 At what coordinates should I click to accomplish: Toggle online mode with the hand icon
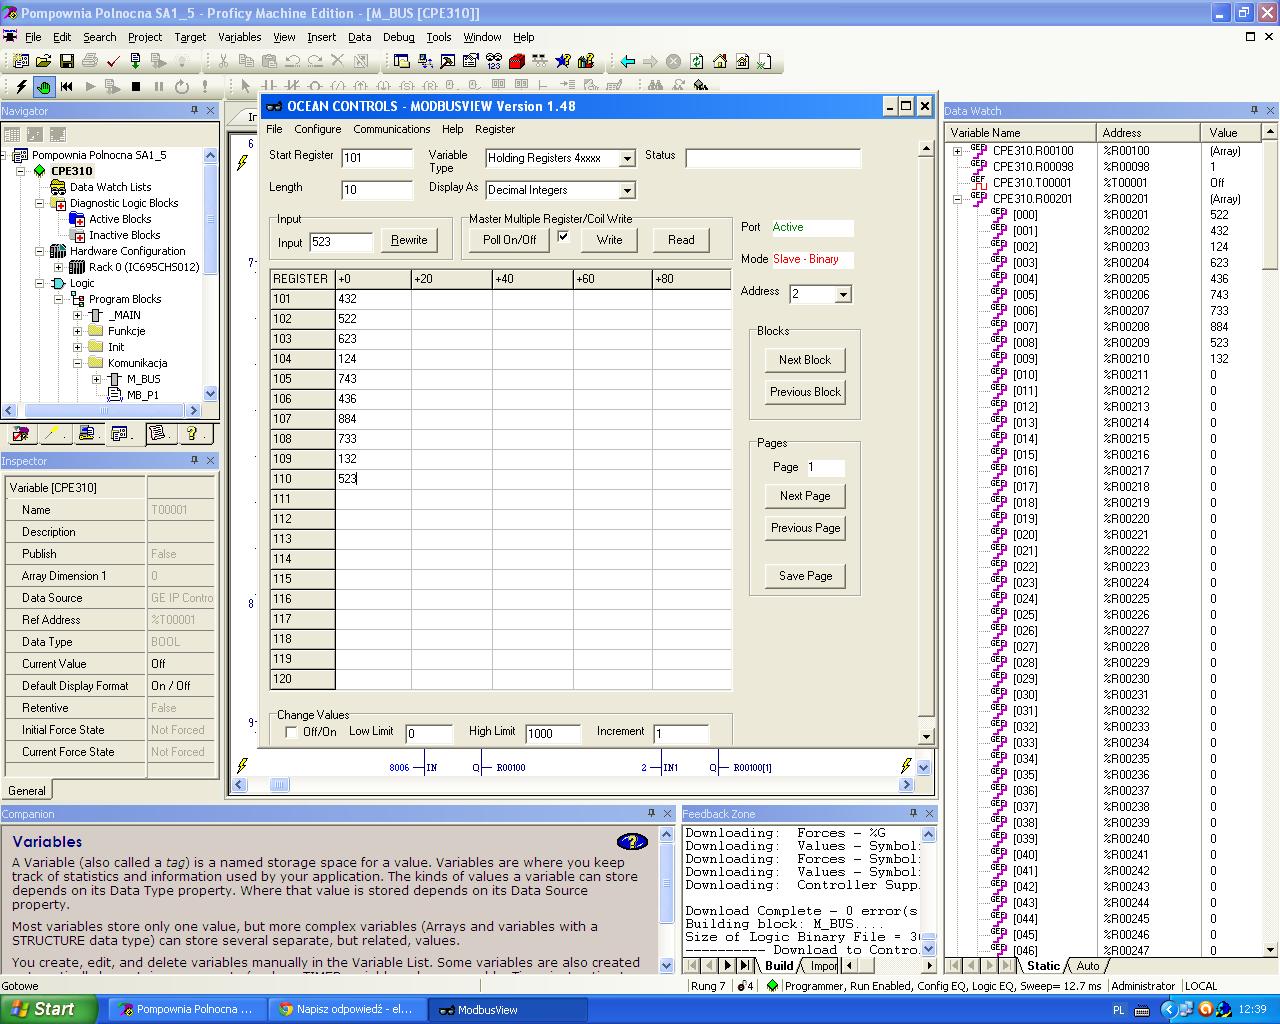(44, 86)
